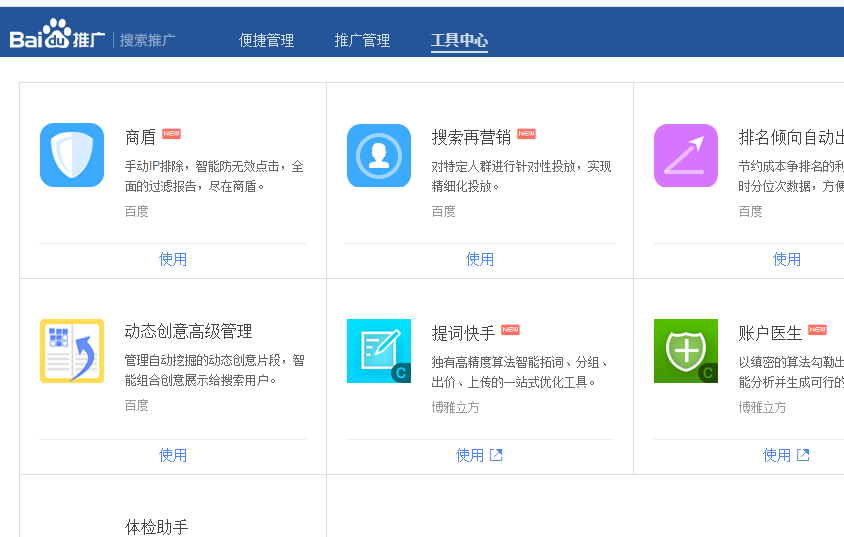Click 使用 link under 排名倾向 tool
The image size is (844, 537).
[x=786, y=259]
